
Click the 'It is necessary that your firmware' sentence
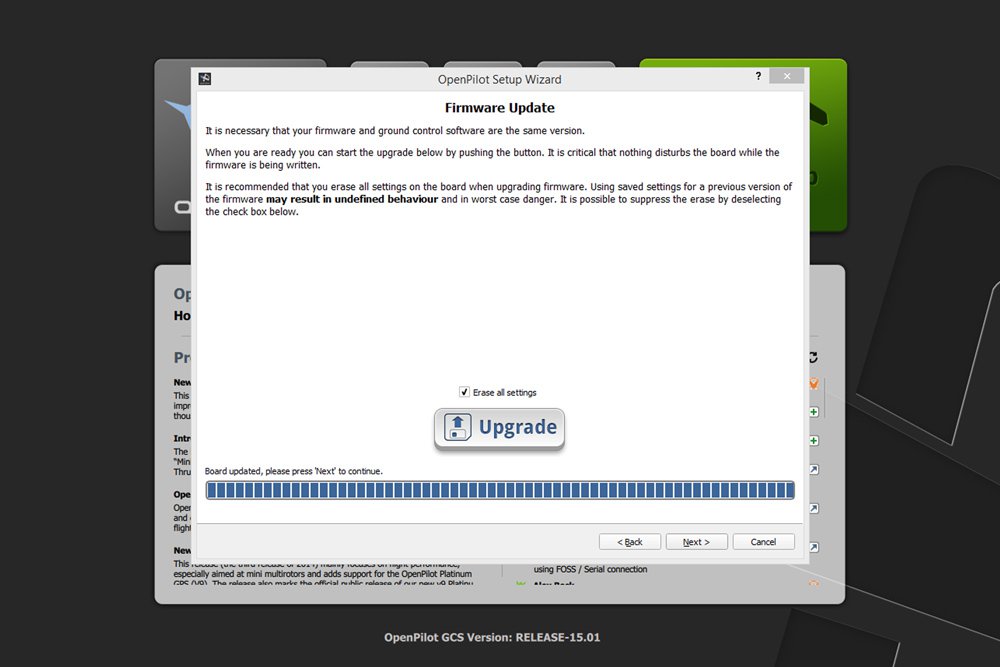click(x=395, y=131)
